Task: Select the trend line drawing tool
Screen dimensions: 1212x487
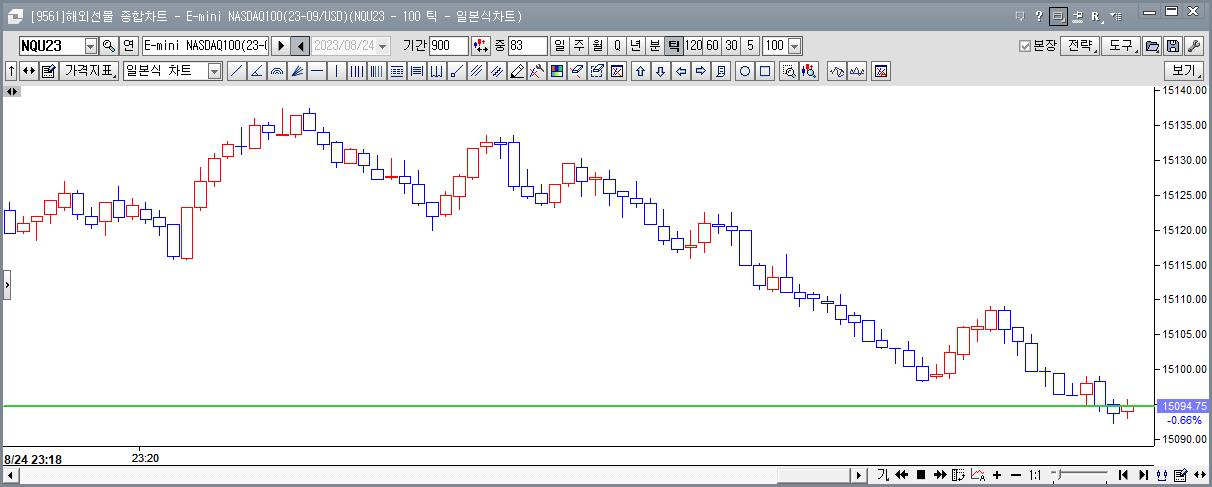Action: click(236, 71)
